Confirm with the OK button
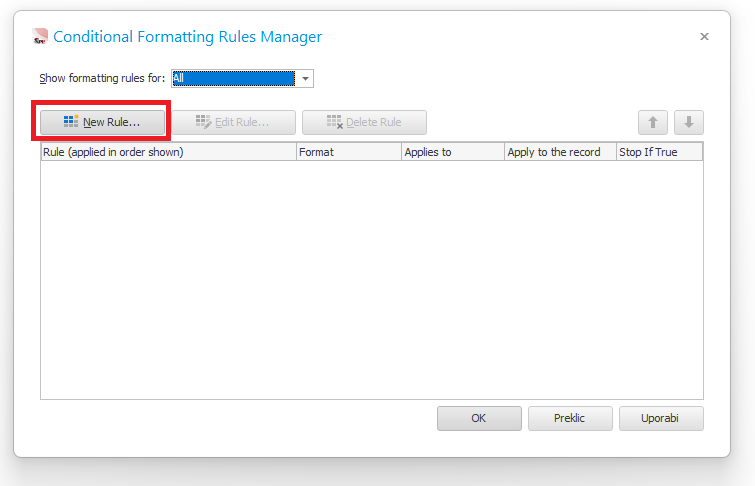Screen dimensions: 755x486 click(x=479, y=418)
